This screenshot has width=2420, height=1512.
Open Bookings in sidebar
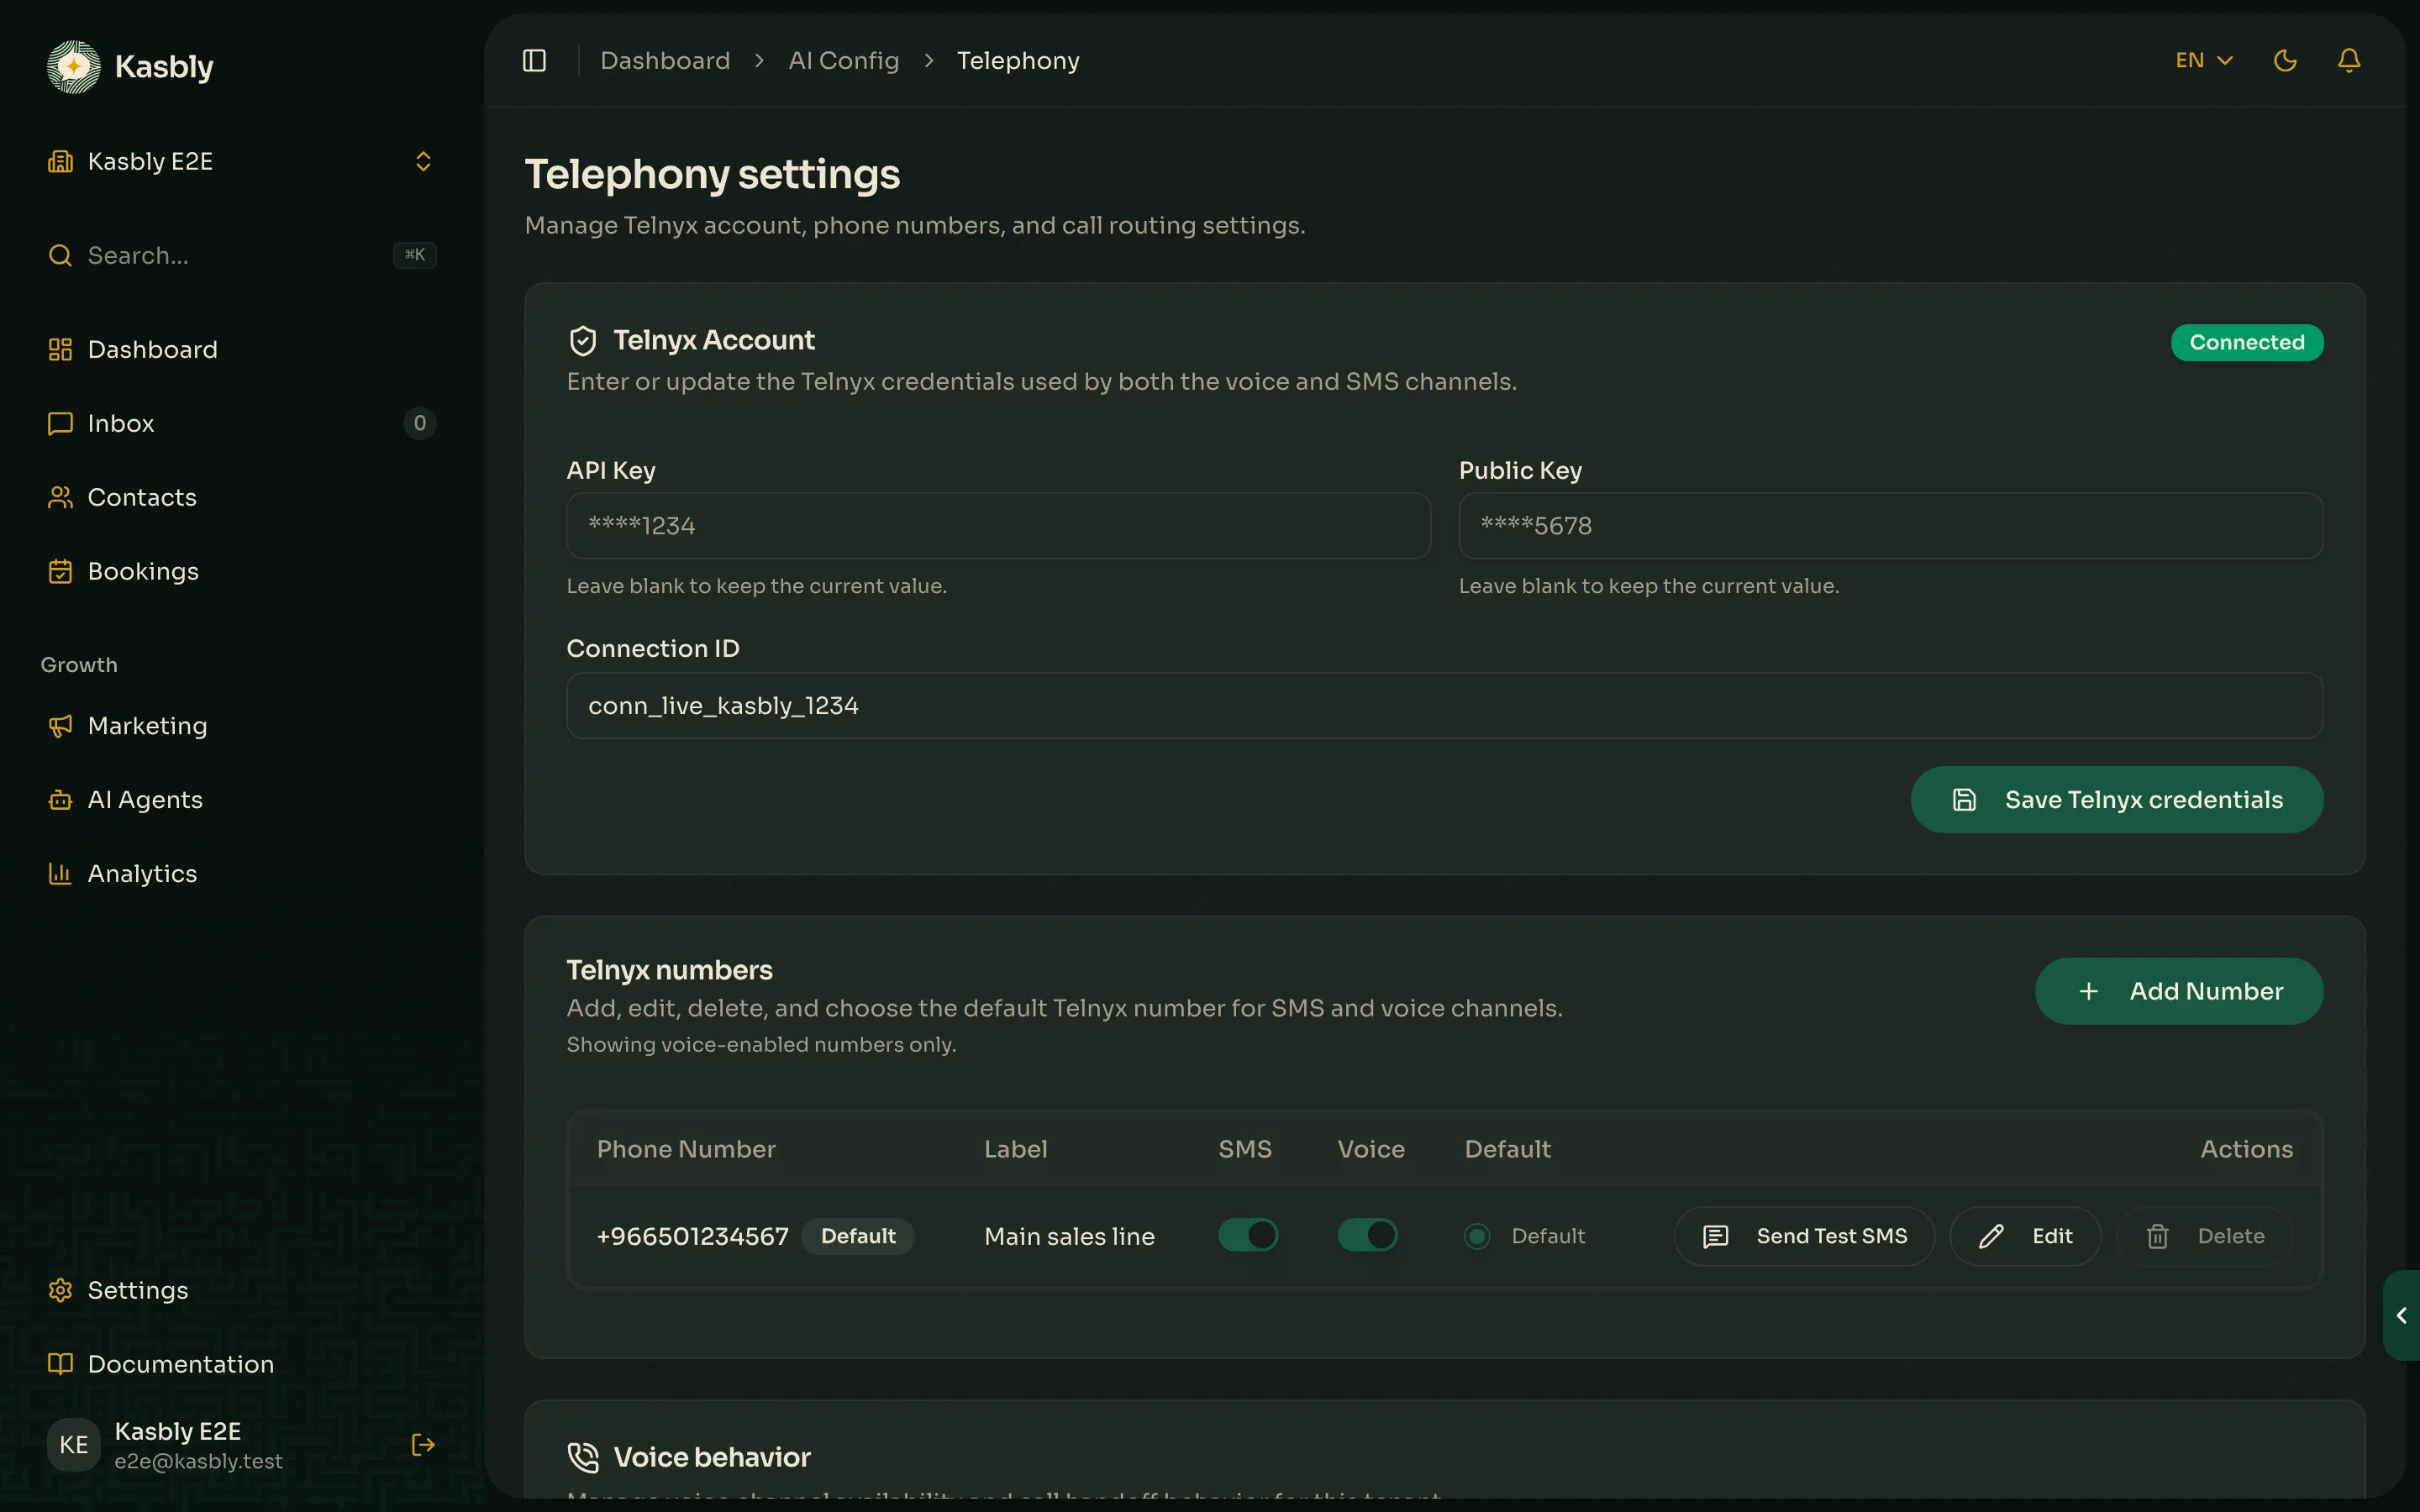coord(242,571)
